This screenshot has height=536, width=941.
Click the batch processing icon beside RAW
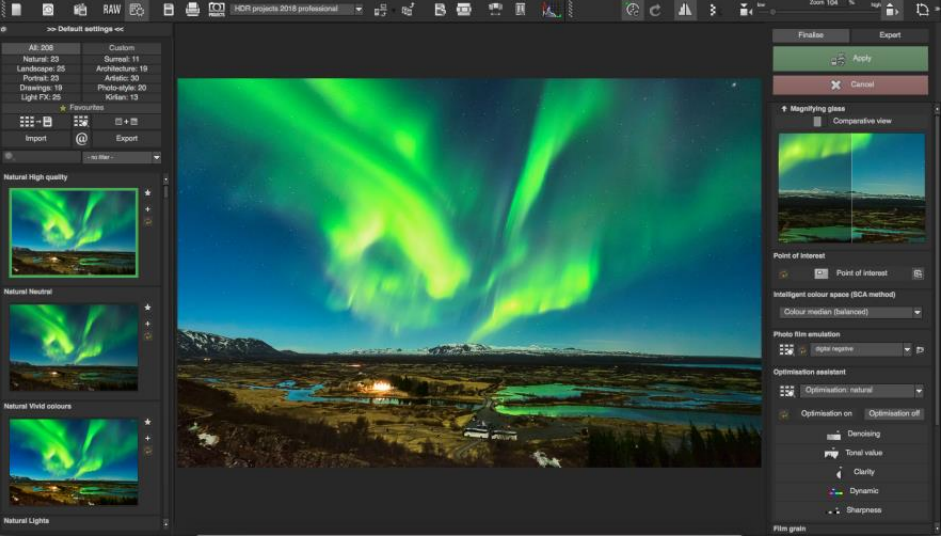[x=80, y=9]
